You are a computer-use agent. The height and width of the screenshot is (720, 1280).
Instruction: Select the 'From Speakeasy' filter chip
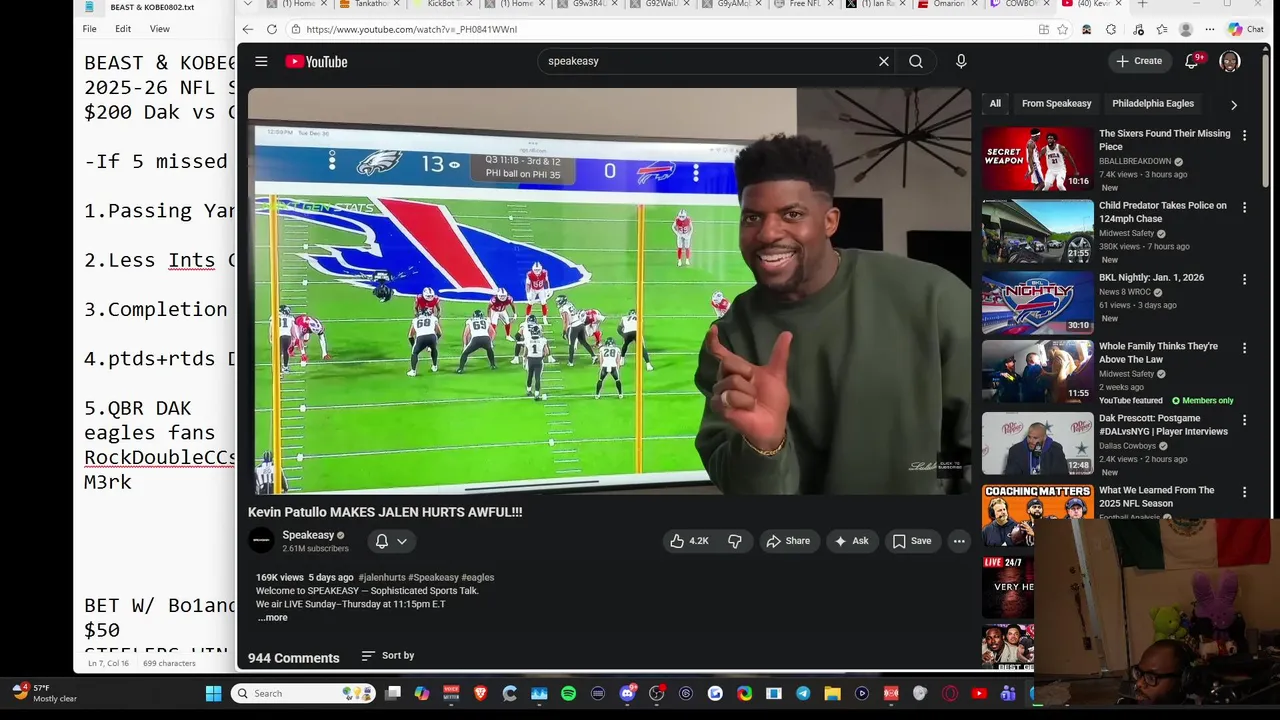1056,104
